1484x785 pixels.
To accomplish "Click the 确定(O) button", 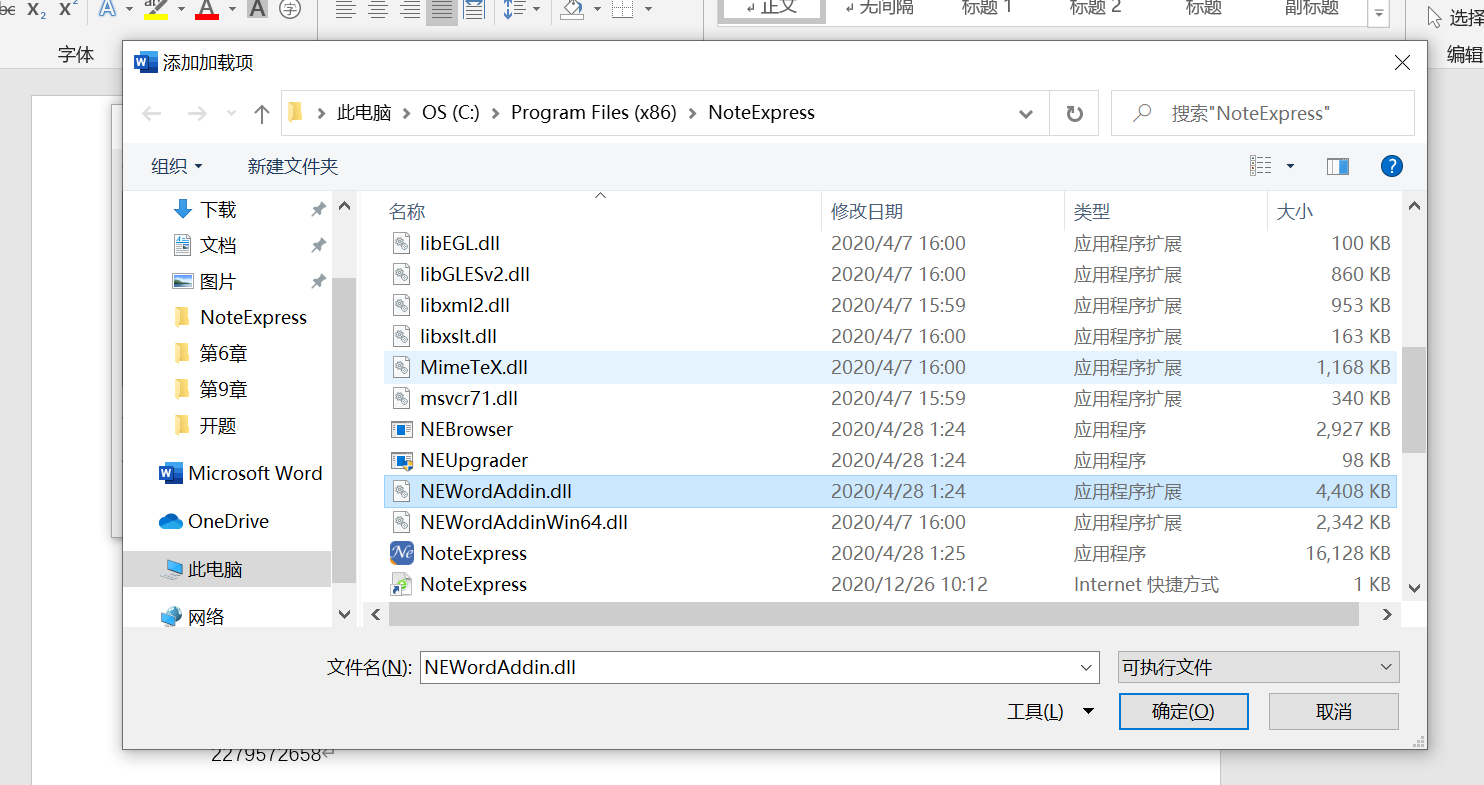I will pos(1184,711).
